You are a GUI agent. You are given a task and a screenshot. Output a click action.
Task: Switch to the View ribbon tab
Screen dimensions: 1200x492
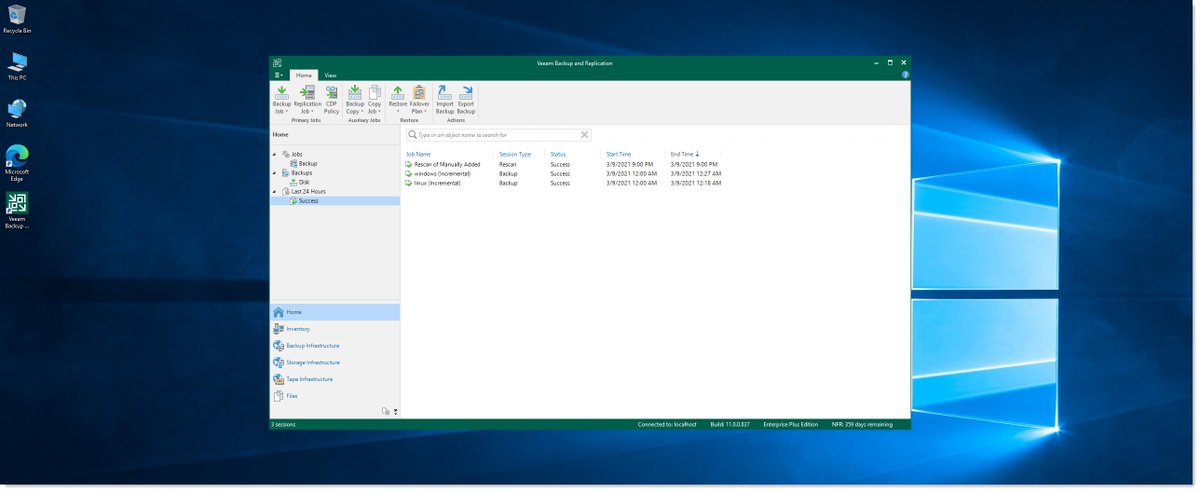coord(330,75)
